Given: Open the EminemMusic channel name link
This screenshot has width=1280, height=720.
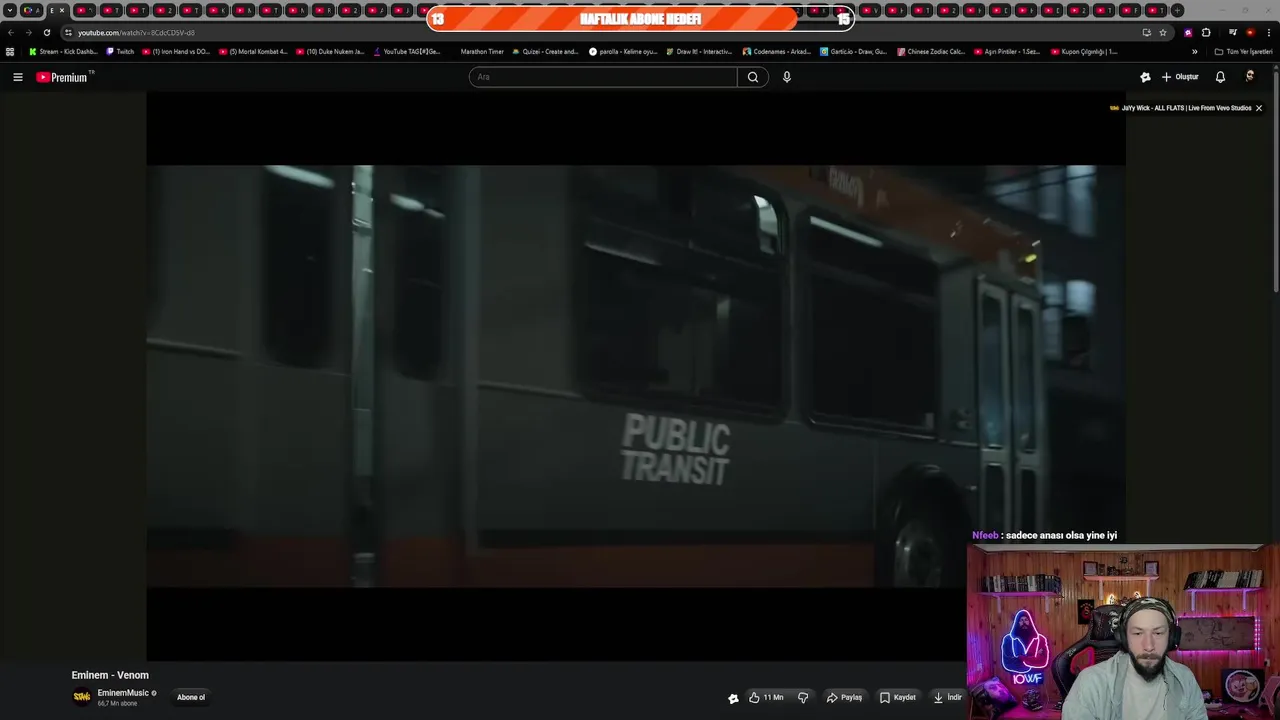Looking at the screenshot, I should pyautogui.click(x=123, y=693).
